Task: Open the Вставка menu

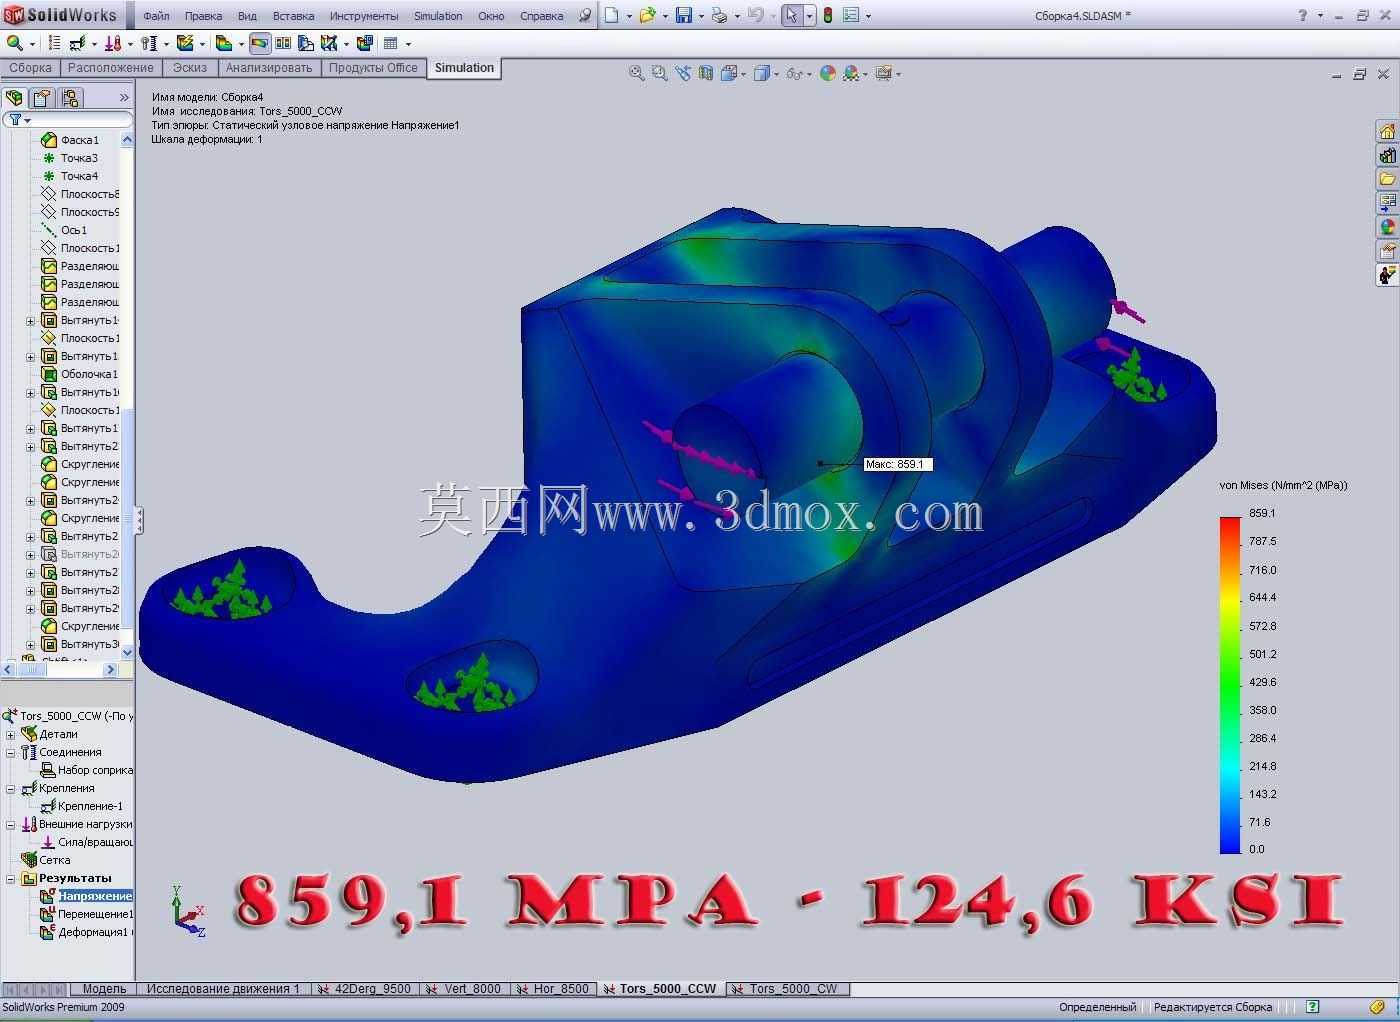Action: click(293, 16)
